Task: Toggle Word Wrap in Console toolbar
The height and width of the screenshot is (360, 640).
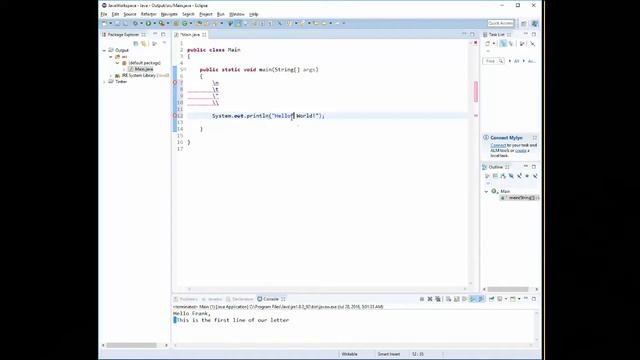Action: [x=464, y=299]
